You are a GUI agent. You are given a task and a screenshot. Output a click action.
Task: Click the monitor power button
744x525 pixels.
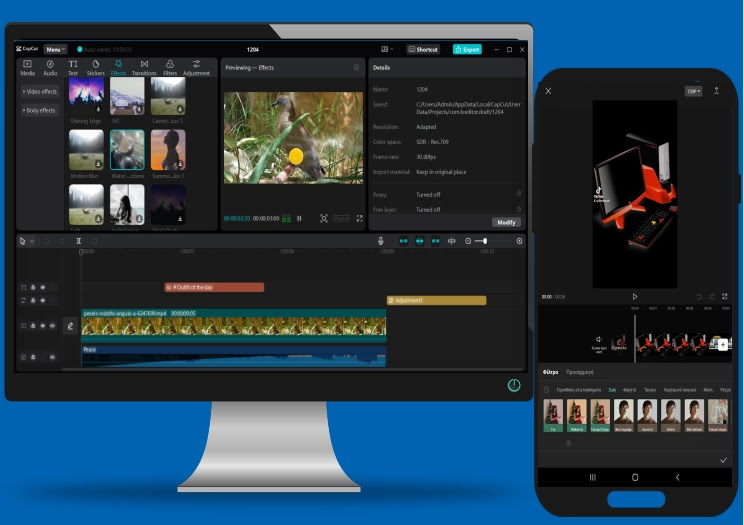(x=514, y=385)
